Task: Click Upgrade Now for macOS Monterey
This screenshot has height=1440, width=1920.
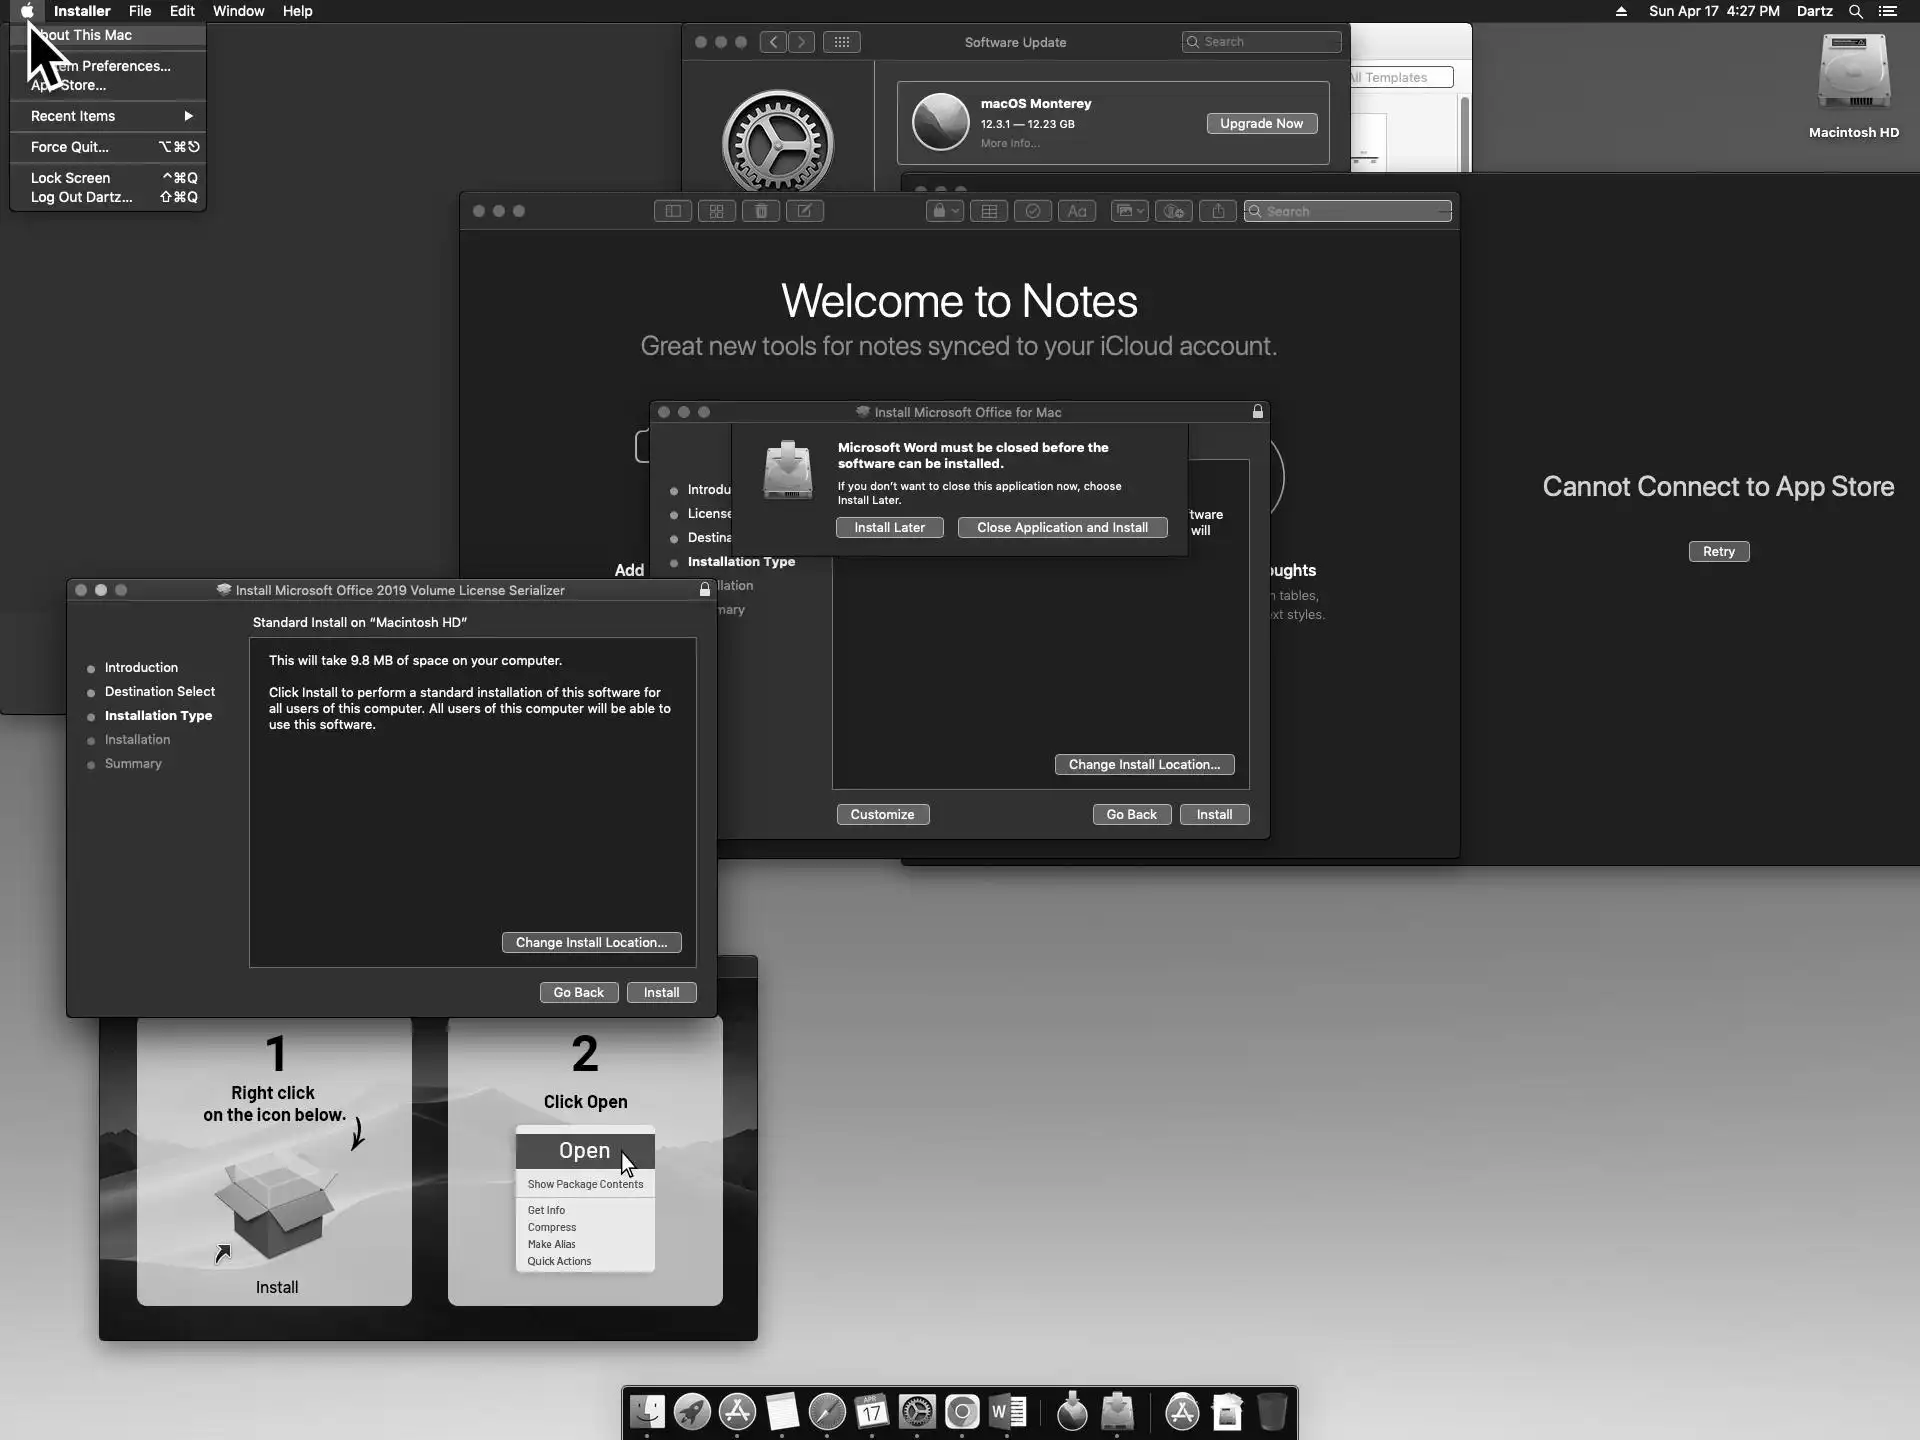Action: tap(1261, 123)
